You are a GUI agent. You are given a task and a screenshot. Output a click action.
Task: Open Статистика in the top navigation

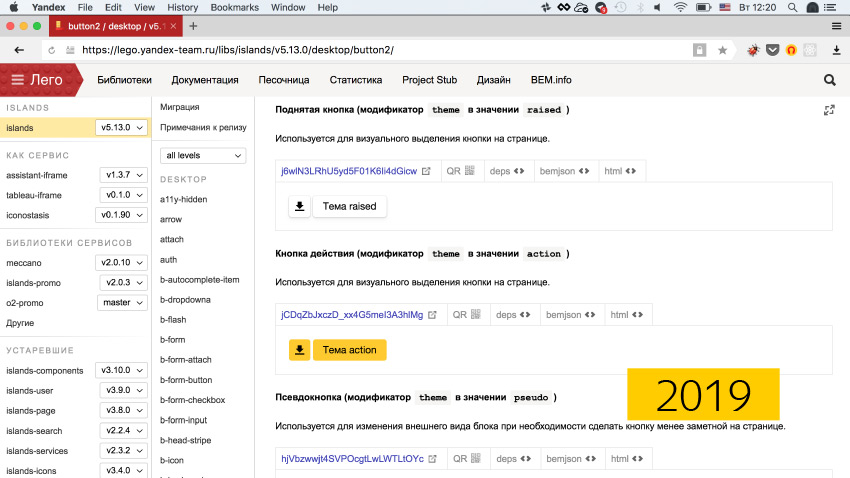click(356, 80)
